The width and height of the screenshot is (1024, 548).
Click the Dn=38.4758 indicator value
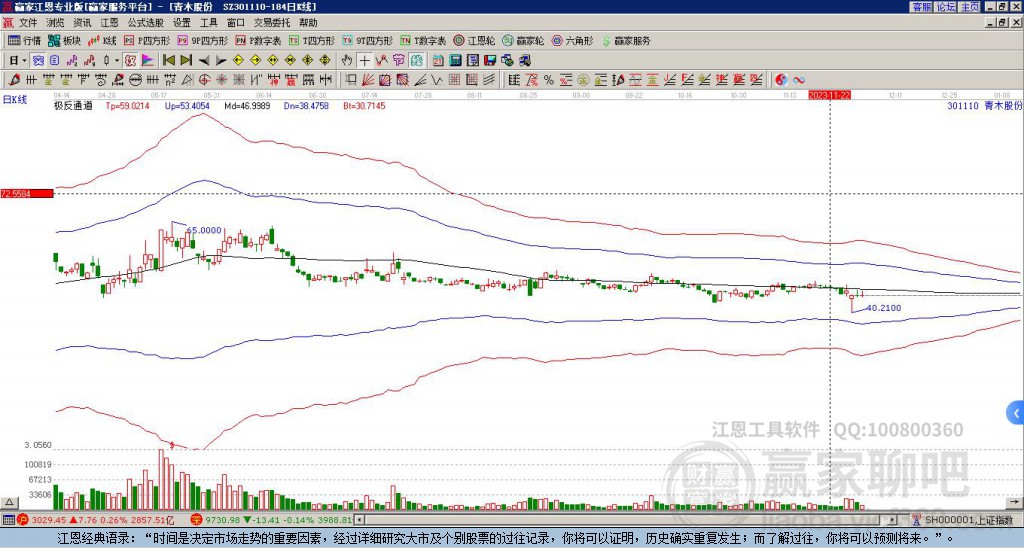306,105
